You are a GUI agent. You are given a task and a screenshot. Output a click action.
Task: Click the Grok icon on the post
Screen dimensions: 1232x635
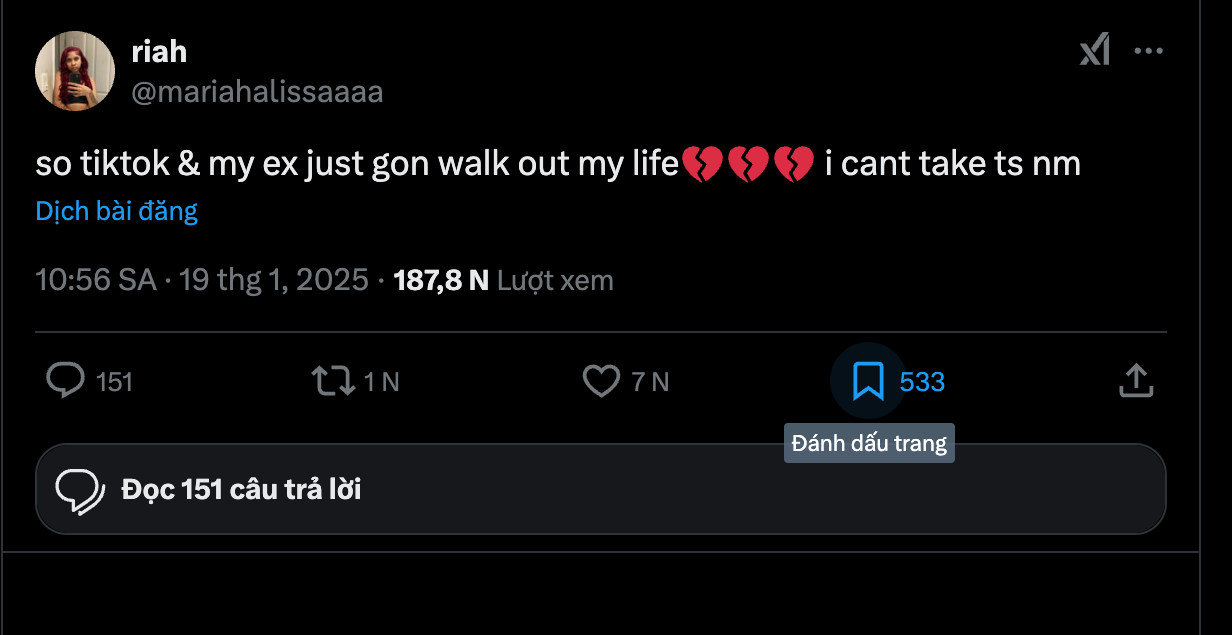click(x=1095, y=50)
